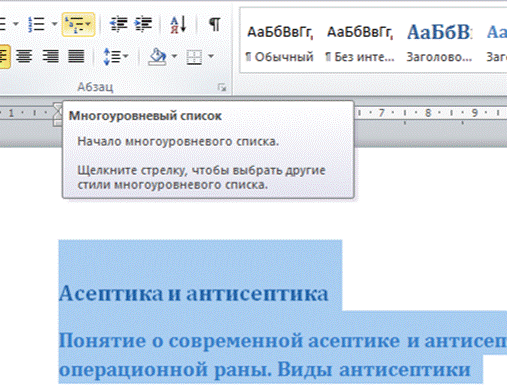Apply shading paint bucket fill
Image resolution: width=507 pixels, height=388 pixels.
[x=157, y=56]
